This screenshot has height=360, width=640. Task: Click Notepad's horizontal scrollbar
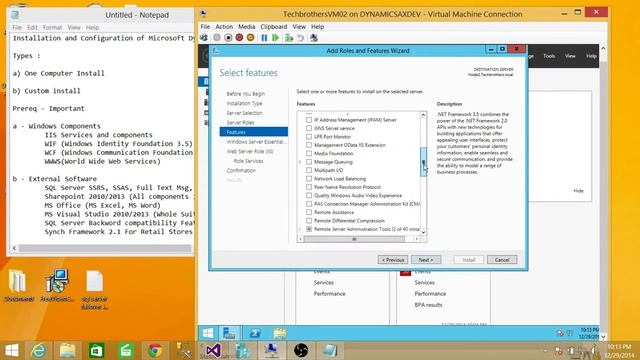105,248
